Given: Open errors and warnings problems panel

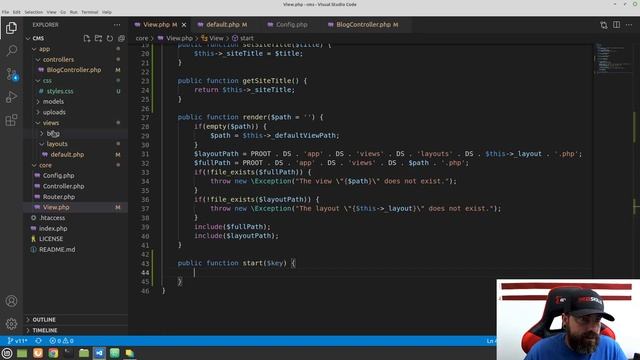Looking at the screenshot, I should (x=62, y=341).
